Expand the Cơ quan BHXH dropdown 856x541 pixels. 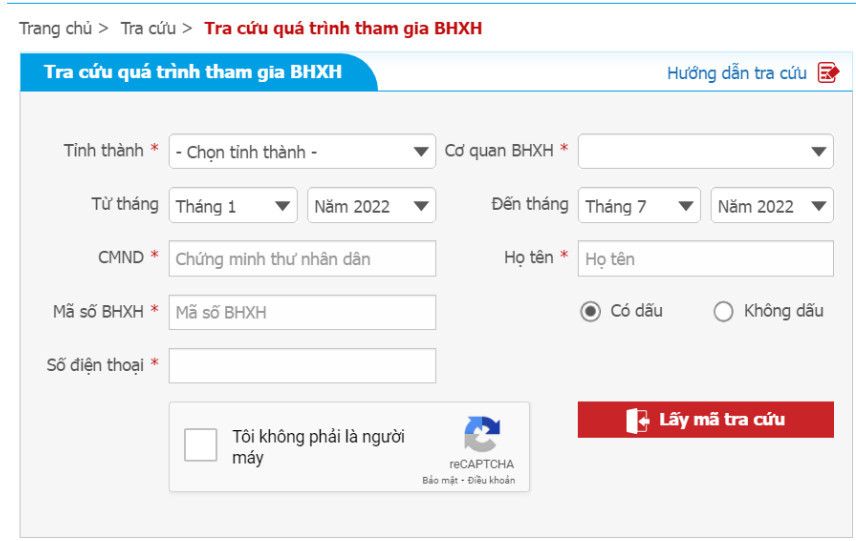coord(705,151)
